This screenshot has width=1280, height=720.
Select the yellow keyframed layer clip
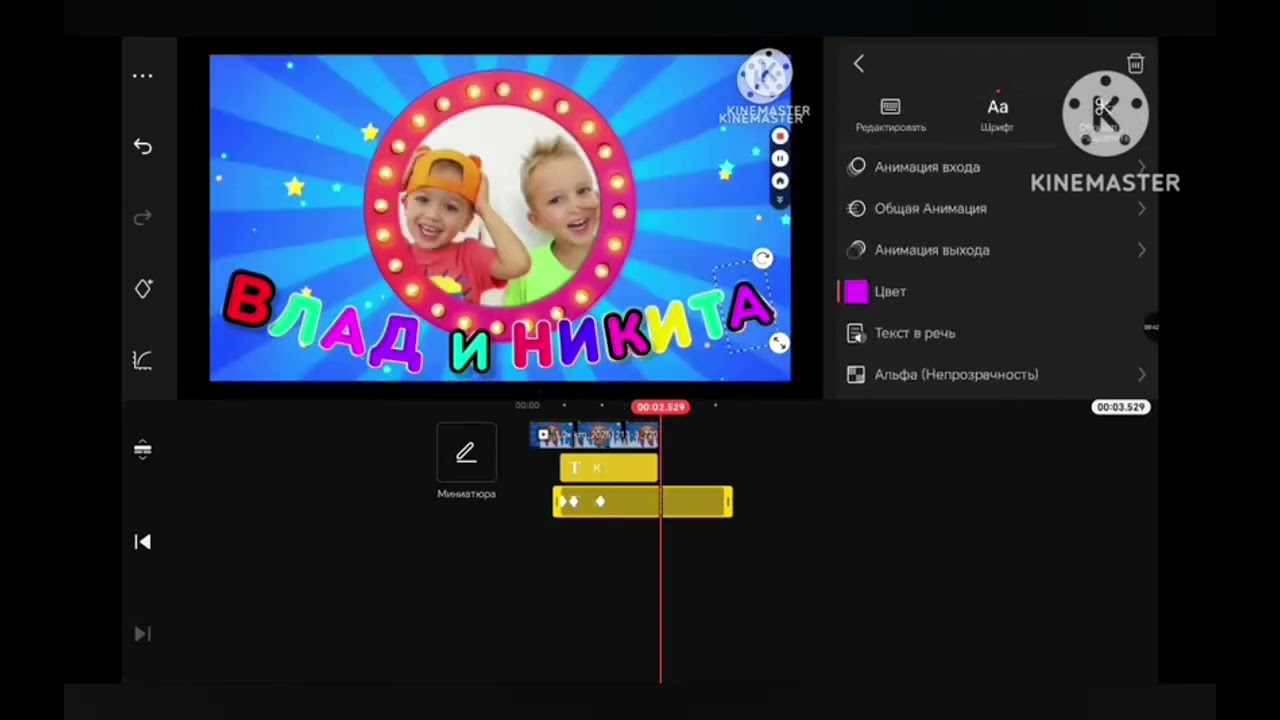[642, 501]
